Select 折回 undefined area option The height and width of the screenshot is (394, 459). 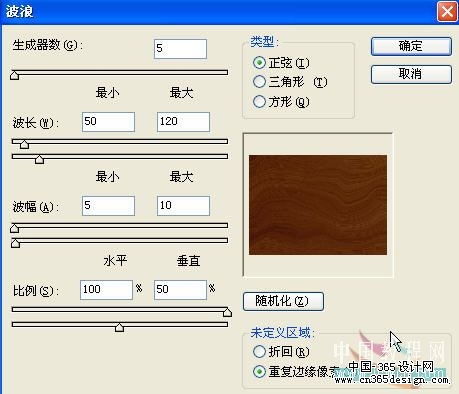click(x=259, y=351)
